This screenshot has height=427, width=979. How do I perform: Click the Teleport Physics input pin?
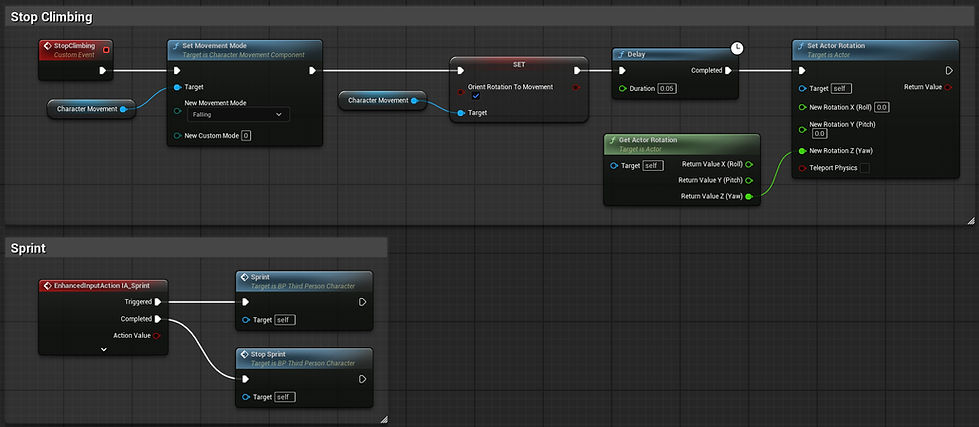803,168
